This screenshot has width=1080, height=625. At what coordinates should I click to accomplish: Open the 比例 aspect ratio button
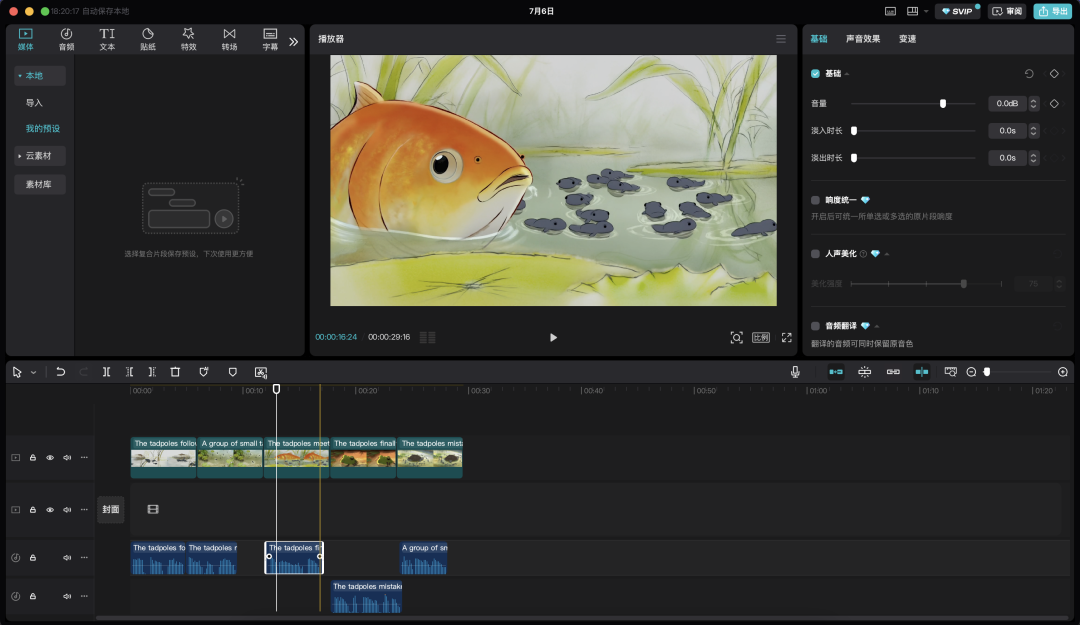(761, 338)
